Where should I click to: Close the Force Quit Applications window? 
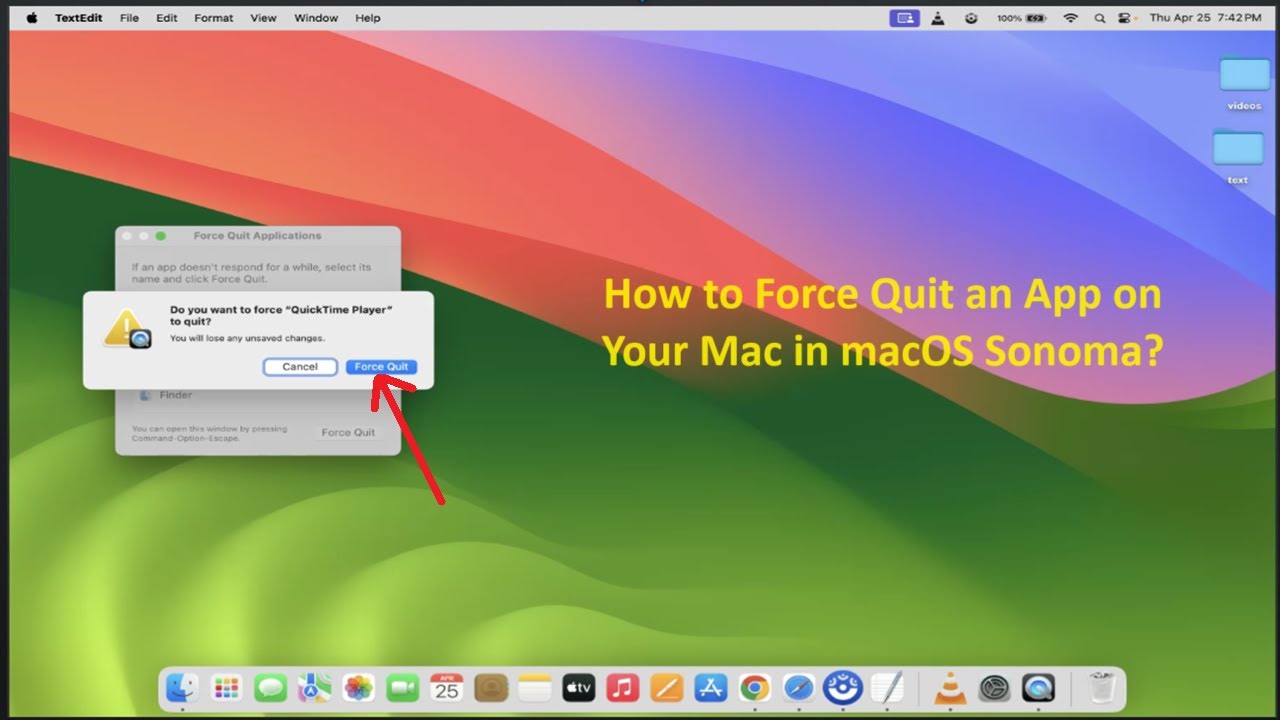[x=127, y=236]
